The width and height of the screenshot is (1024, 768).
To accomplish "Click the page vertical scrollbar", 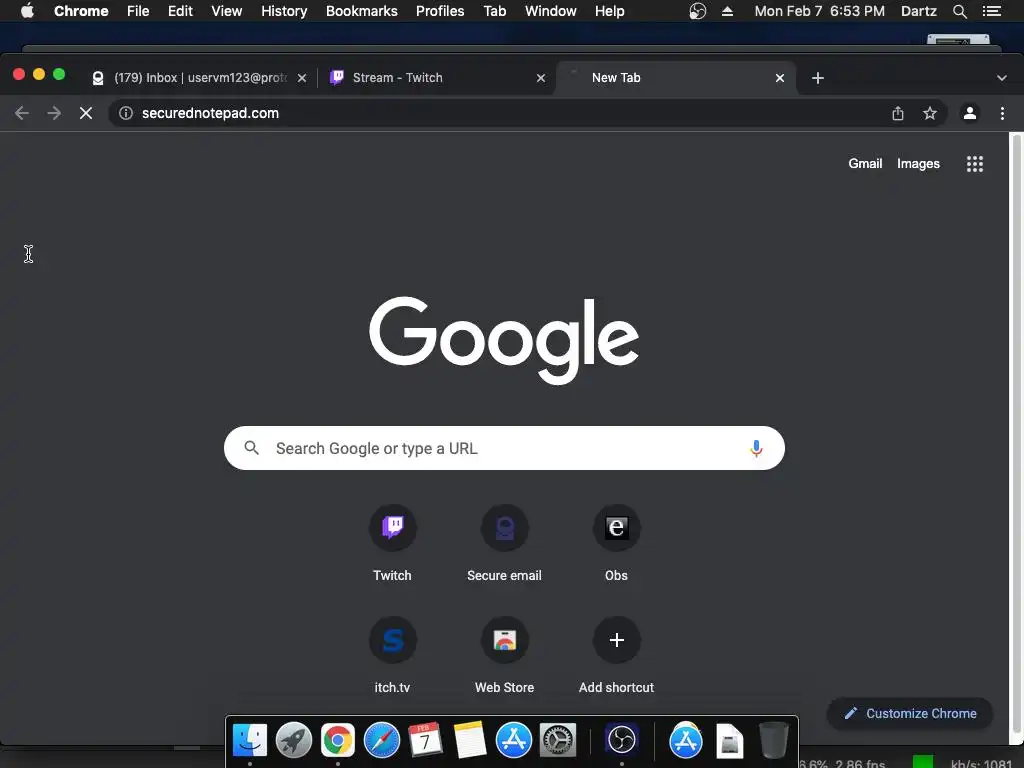I will point(1016,438).
